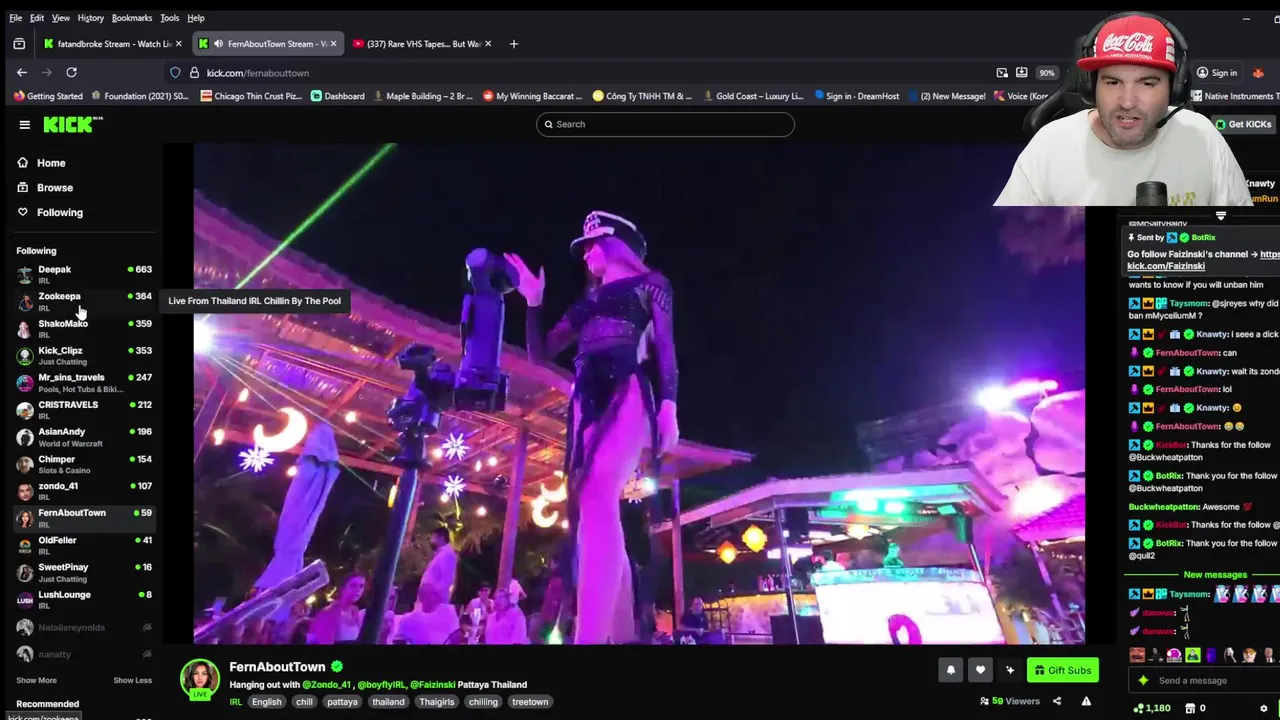Select the IRL category tag
Image resolution: width=1280 pixels, height=720 pixels.
236,702
